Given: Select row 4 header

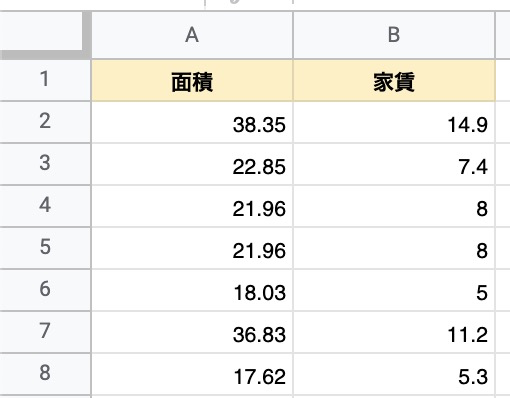Looking at the screenshot, I should point(45,206).
